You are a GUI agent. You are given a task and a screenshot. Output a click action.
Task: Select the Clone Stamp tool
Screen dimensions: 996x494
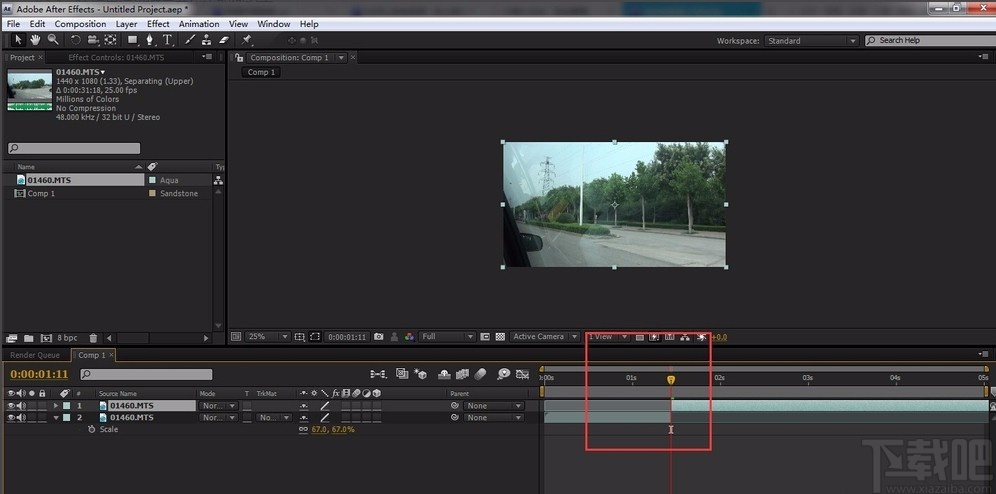[x=206, y=39]
